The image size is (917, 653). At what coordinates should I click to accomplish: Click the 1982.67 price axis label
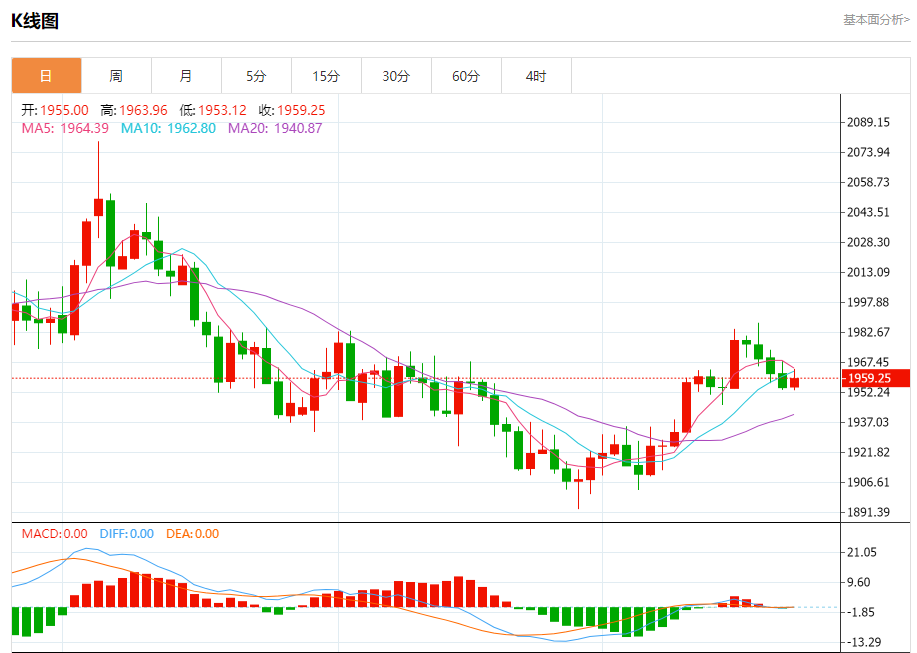pyautogui.click(x=868, y=332)
